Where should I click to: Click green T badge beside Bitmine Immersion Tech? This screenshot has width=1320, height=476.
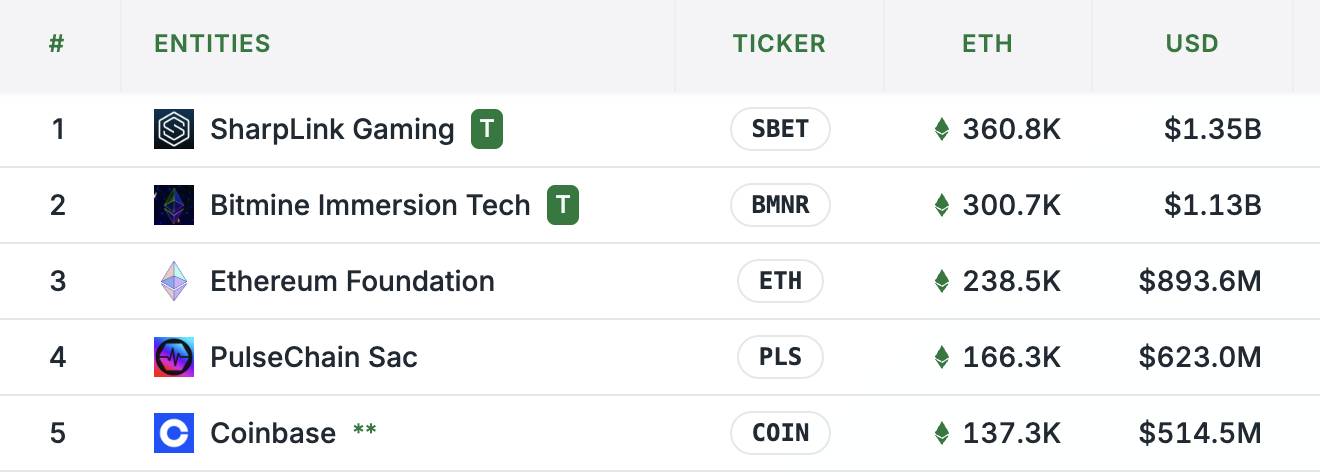[563, 205]
